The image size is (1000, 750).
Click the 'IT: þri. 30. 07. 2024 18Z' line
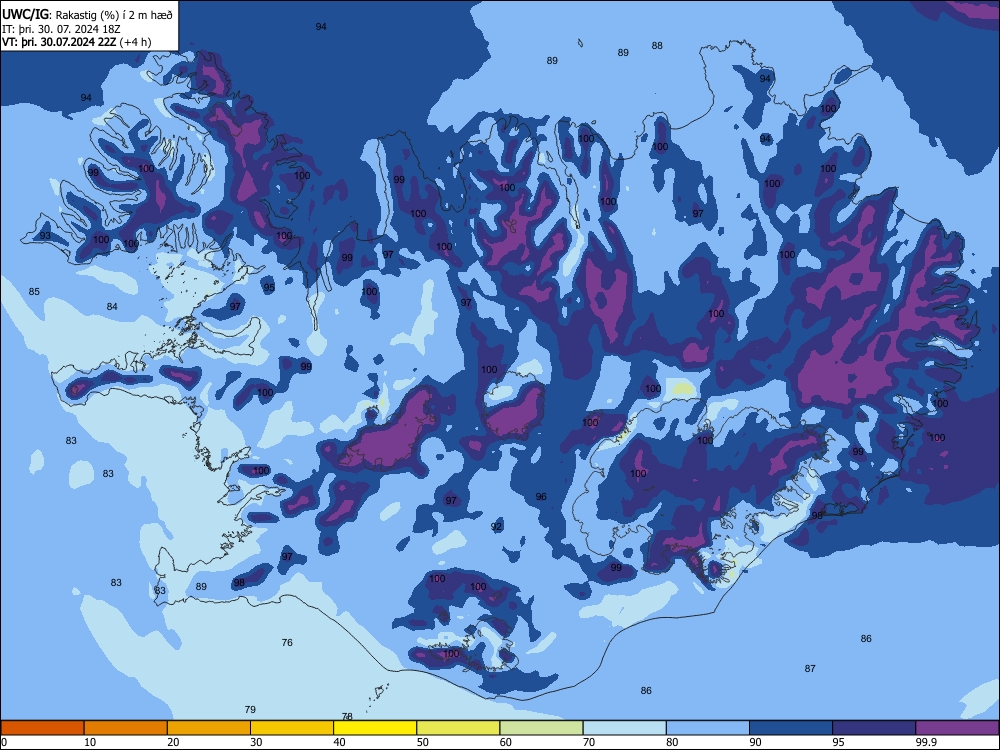coord(61,29)
